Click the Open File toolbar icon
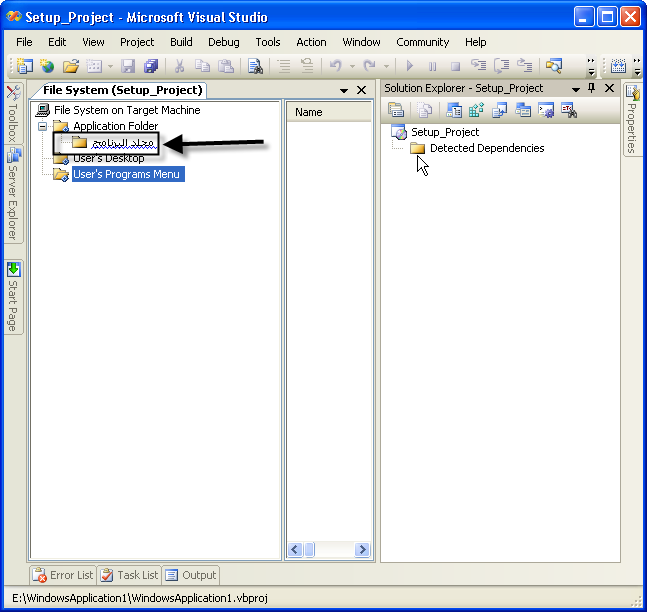Viewport: 647px width, 612px height. pos(71,66)
